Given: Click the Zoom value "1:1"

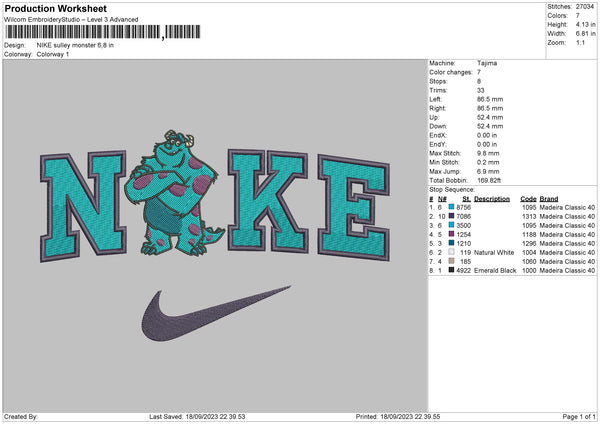Looking at the screenshot, I should (580, 42).
